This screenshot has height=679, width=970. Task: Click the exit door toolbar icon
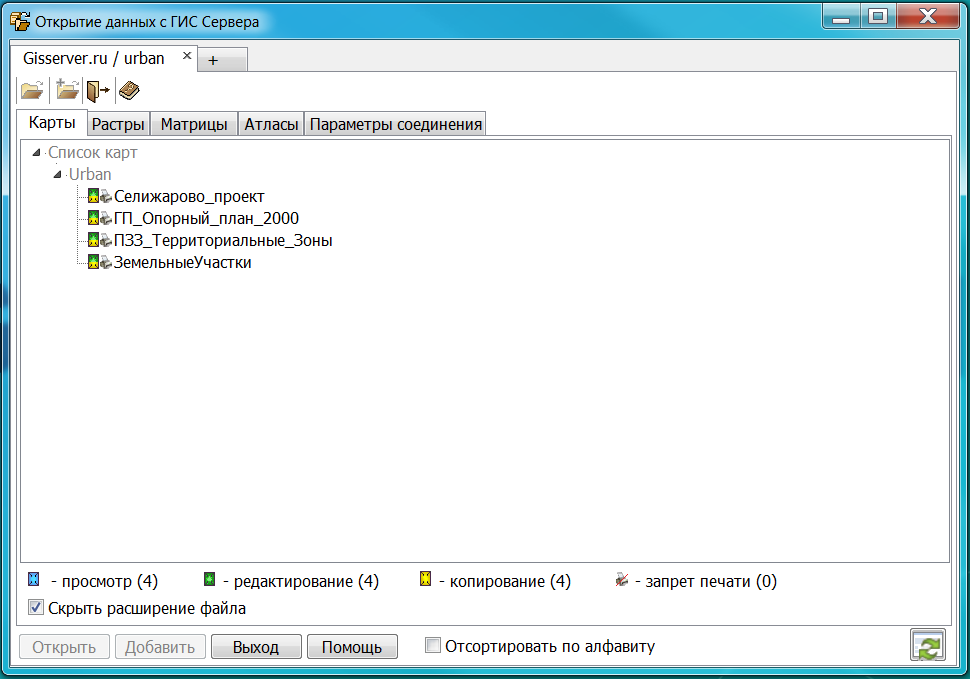click(98, 91)
